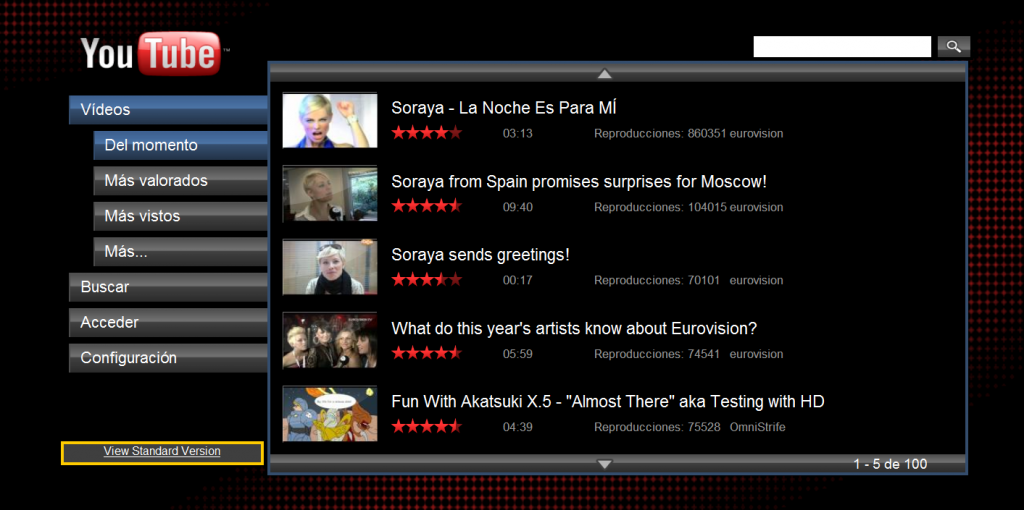Click the 04:39 duration text
This screenshot has width=1024, height=510.
pos(517,428)
